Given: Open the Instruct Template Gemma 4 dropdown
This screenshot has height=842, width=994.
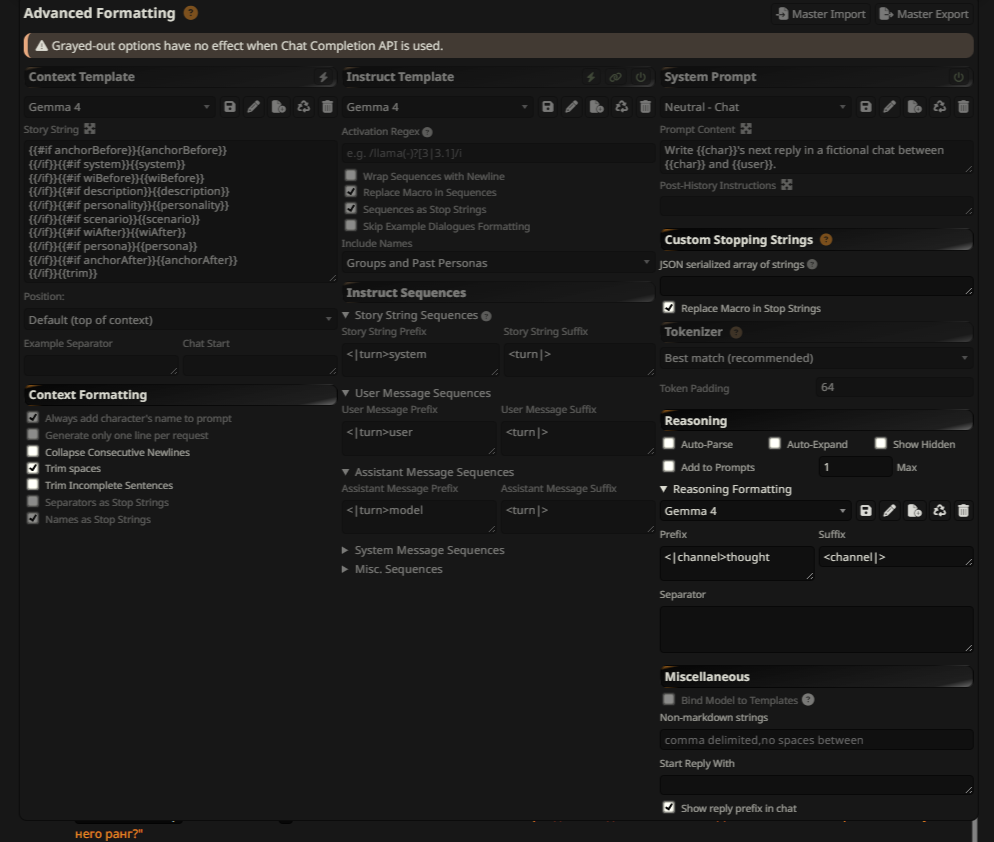Looking at the screenshot, I should (437, 107).
